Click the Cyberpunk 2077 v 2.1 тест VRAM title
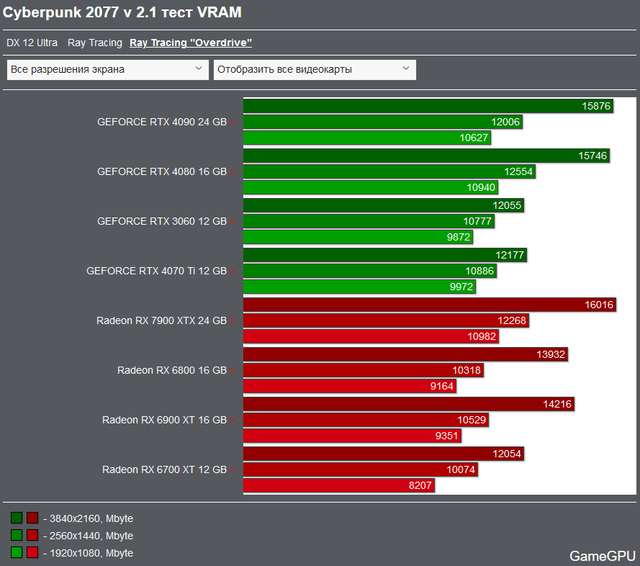 [x=122, y=12]
